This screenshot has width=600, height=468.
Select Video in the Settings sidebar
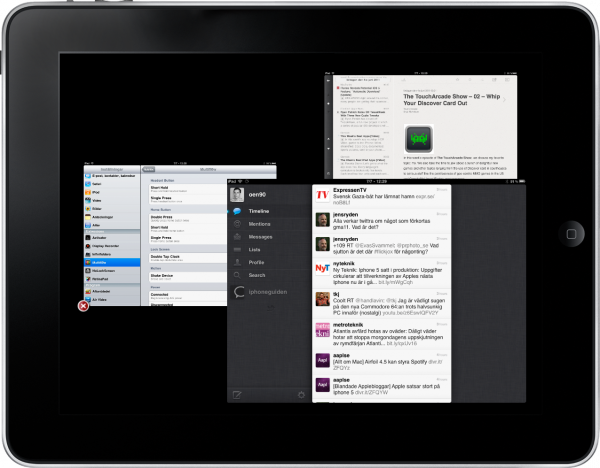(x=112, y=201)
